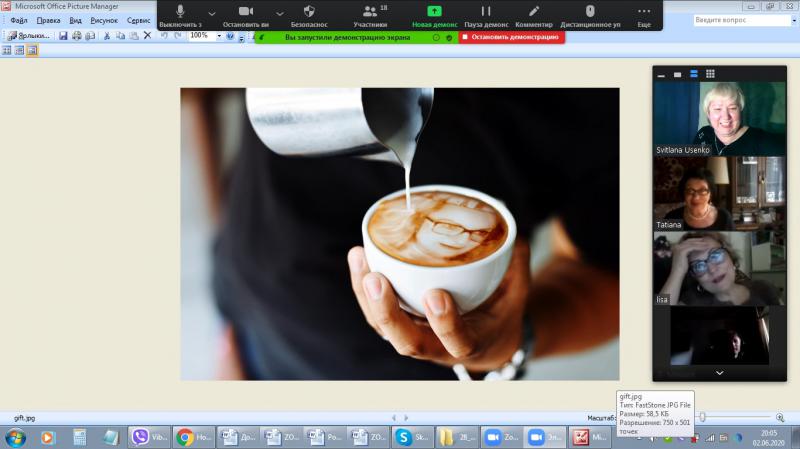Open Дистанционное управление remote control
This screenshot has height=449, width=800.
coord(590,15)
